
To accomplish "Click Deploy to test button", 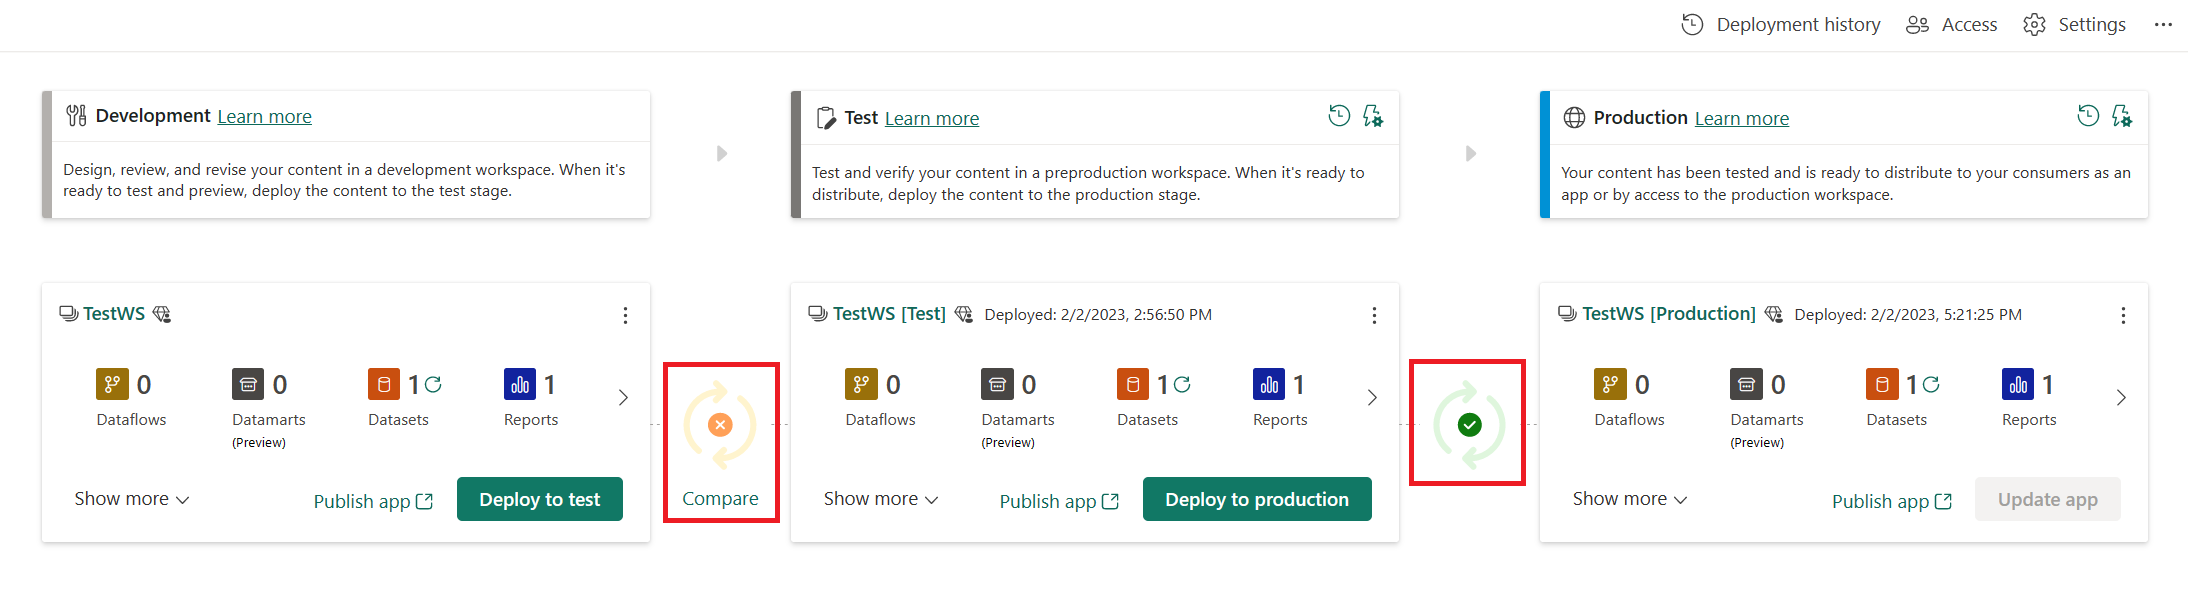I will [540, 499].
